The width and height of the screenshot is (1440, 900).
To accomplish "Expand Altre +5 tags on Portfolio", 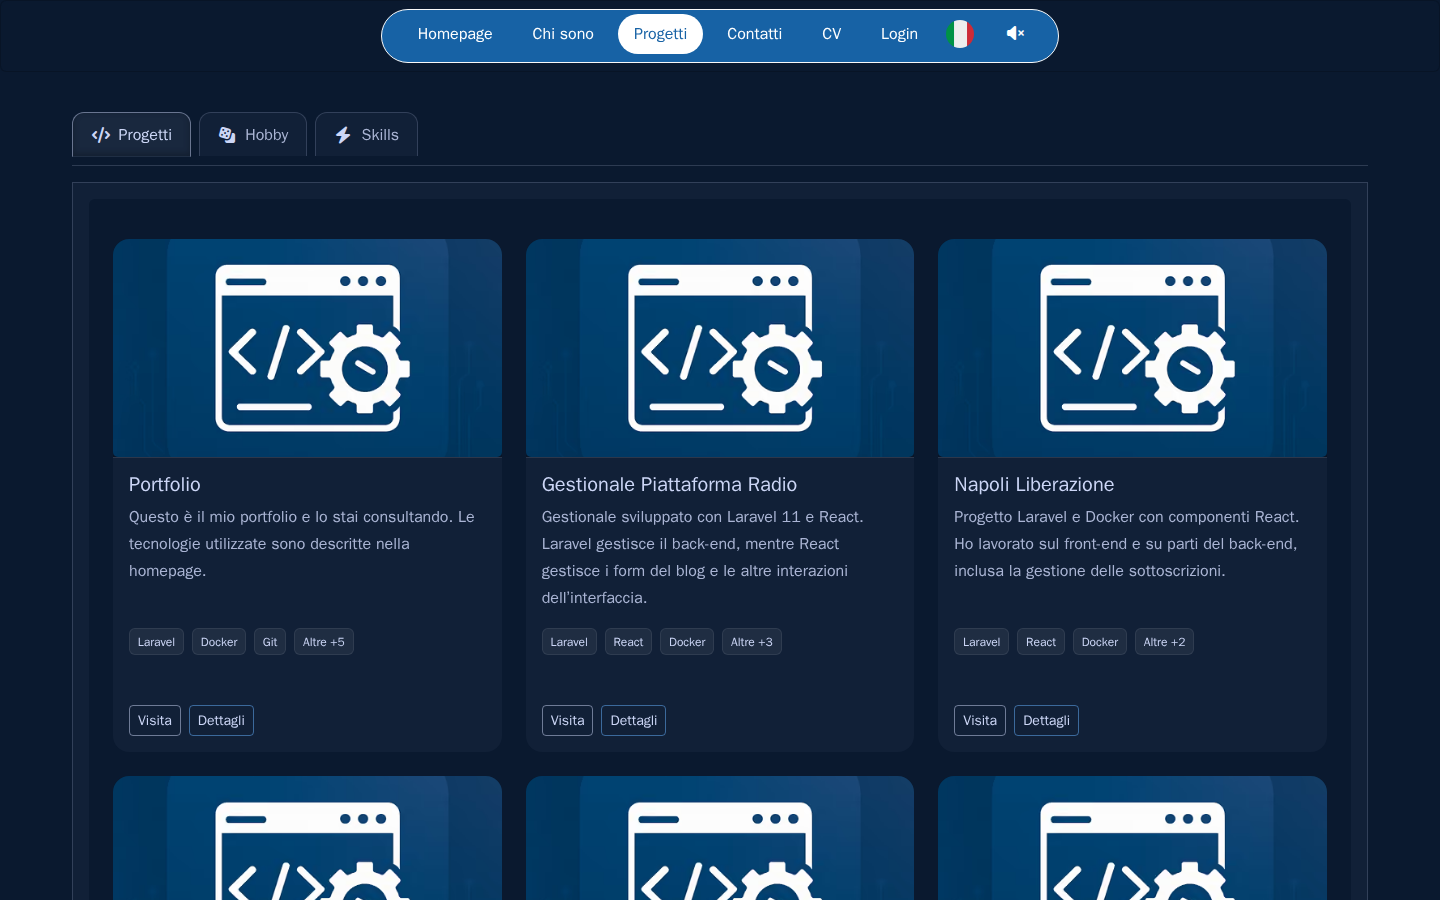I will click(324, 642).
